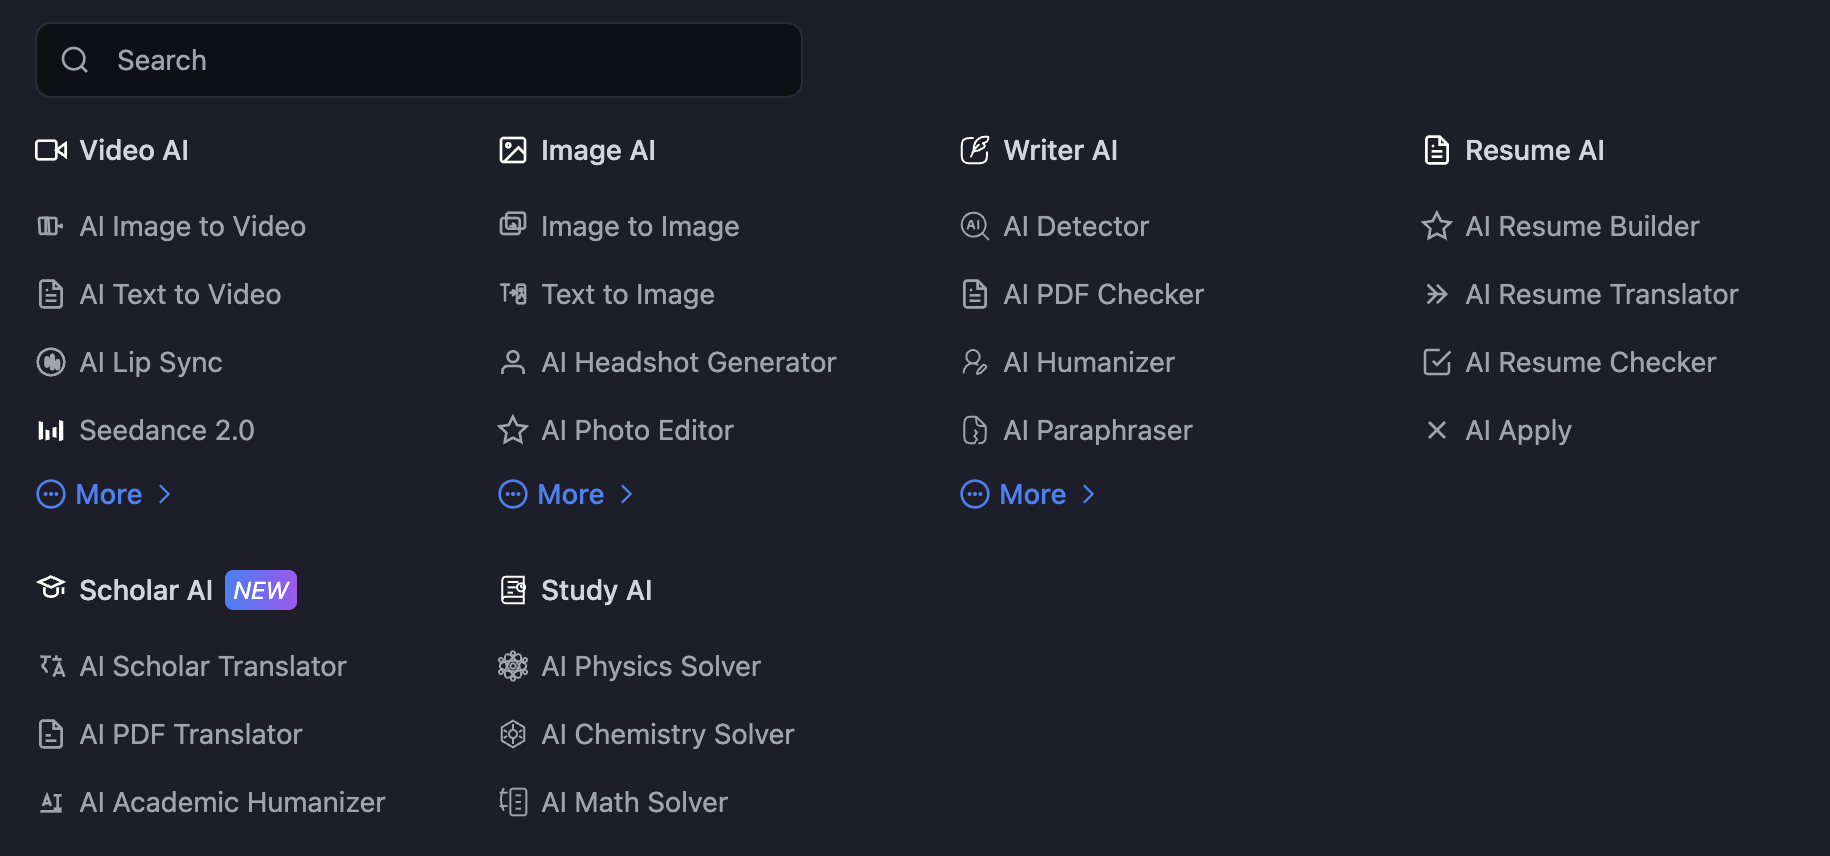Click the Text to Image icon
Screen dimensions: 1830x856
(513, 294)
